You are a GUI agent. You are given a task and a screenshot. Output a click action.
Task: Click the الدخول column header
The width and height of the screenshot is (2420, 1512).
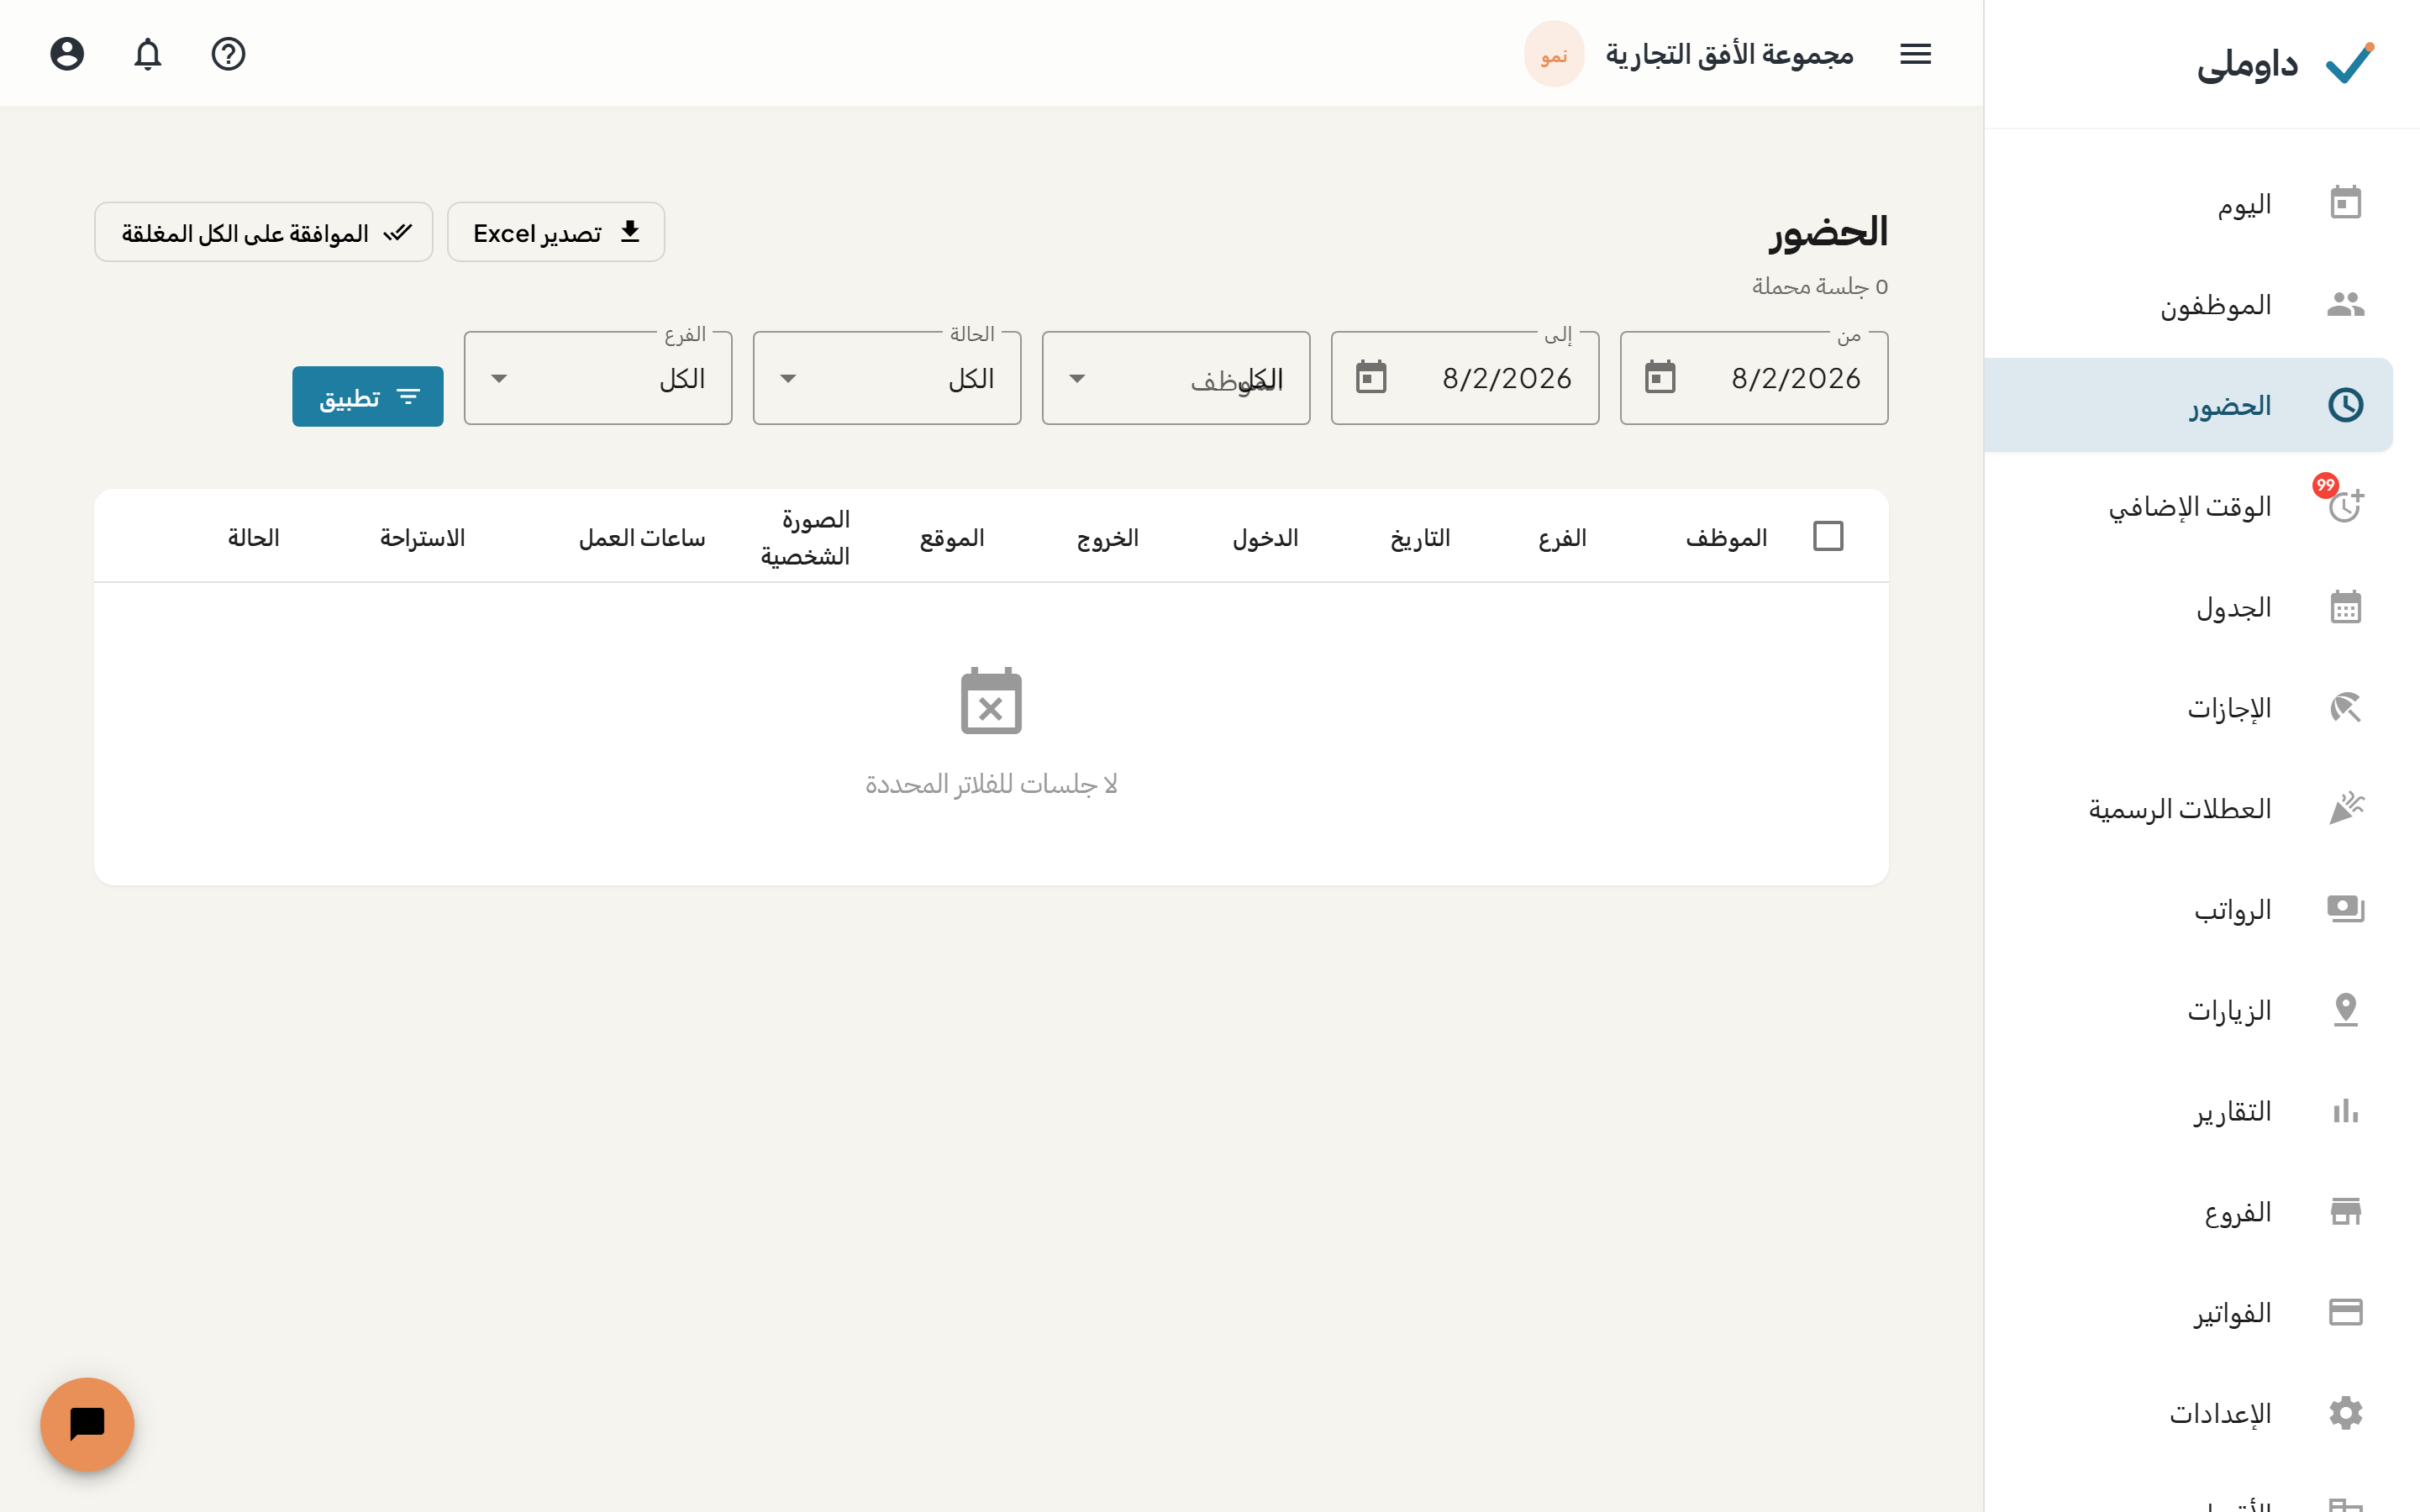click(x=1265, y=538)
